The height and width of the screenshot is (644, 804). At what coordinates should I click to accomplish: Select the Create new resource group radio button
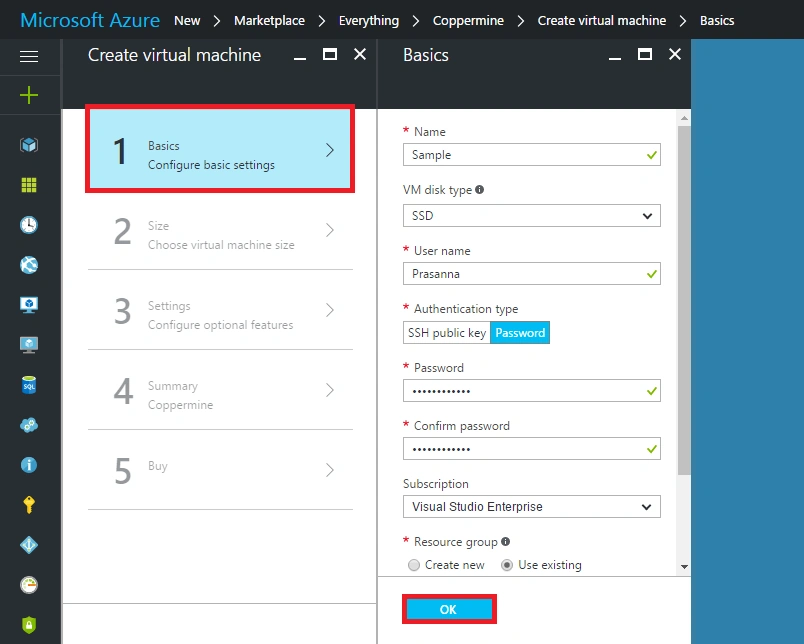[x=414, y=565]
